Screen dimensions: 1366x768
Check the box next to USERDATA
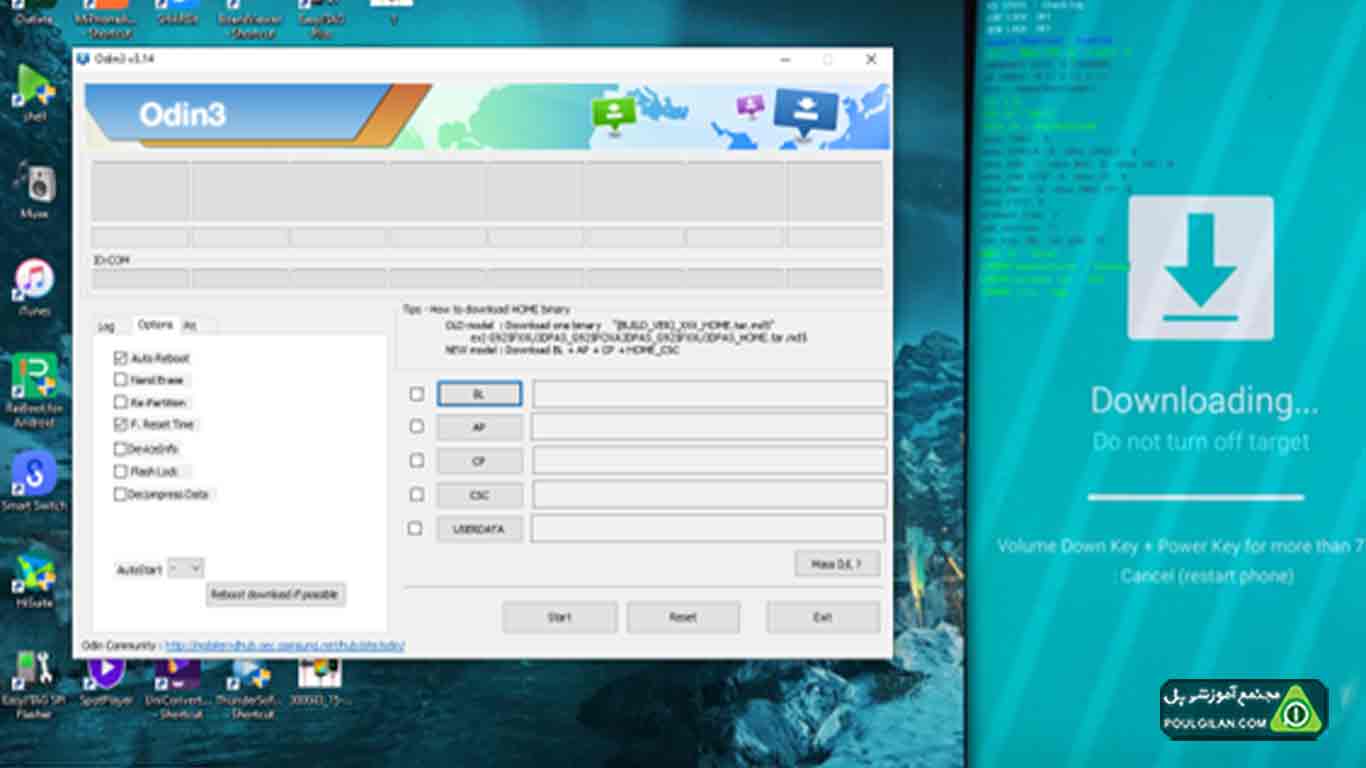(x=417, y=529)
